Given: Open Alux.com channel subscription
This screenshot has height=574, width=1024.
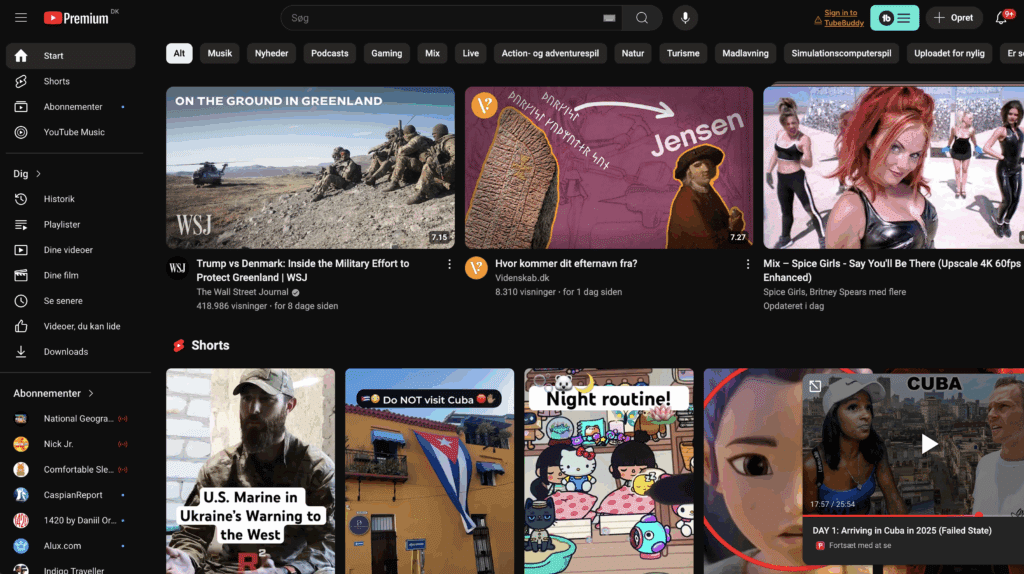Looking at the screenshot, I should [x=71, y=546].
